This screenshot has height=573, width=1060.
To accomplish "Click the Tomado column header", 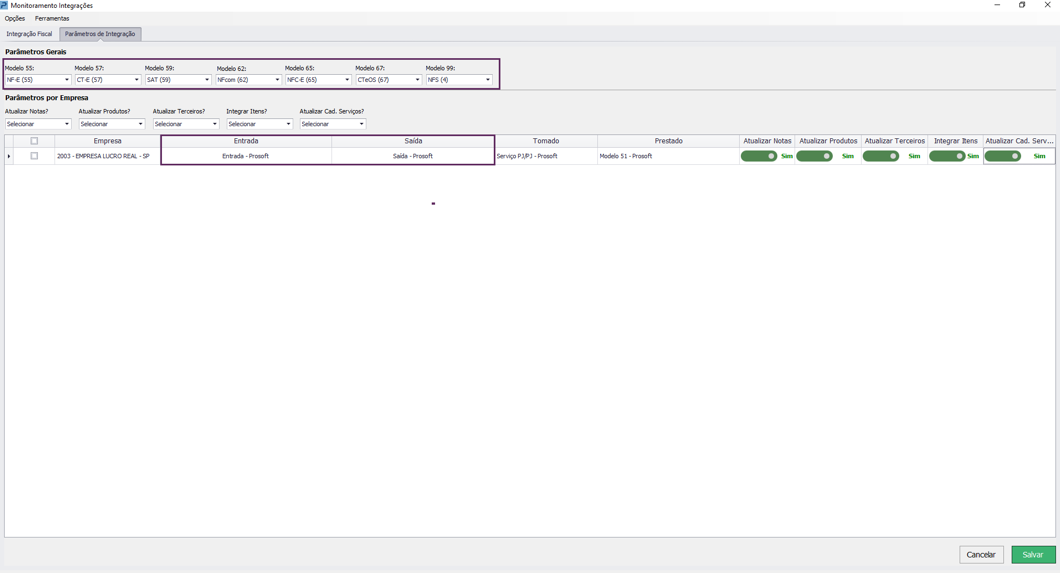I will (x=546, y=141).
